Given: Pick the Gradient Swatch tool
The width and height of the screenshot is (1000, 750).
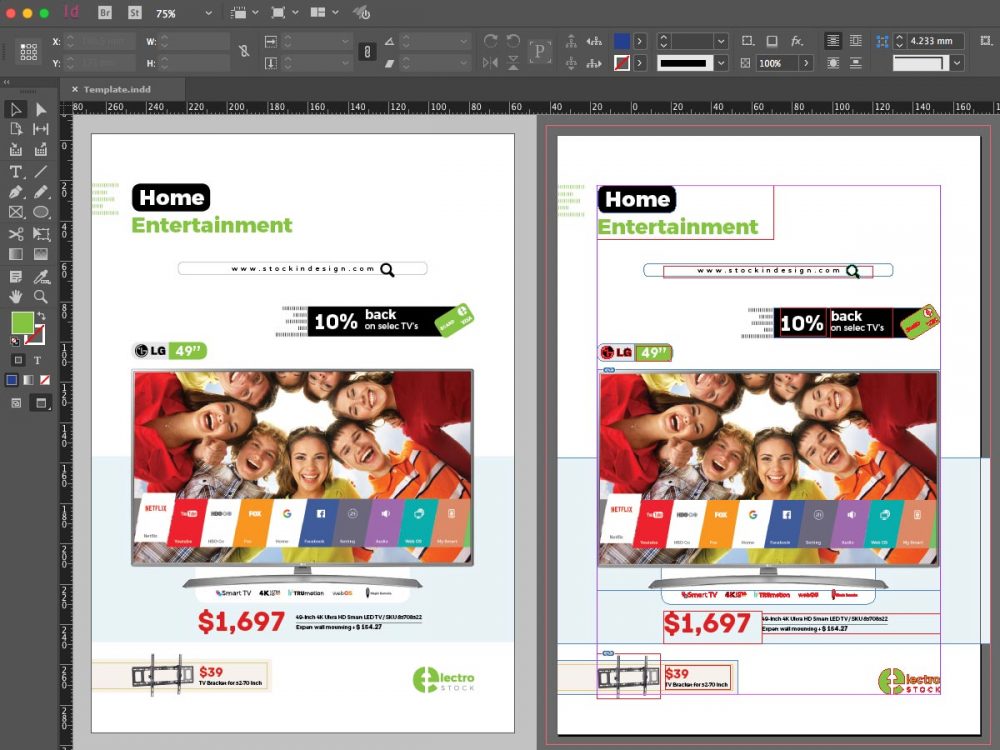Looking at the screenshot, I should coord(16,254).
